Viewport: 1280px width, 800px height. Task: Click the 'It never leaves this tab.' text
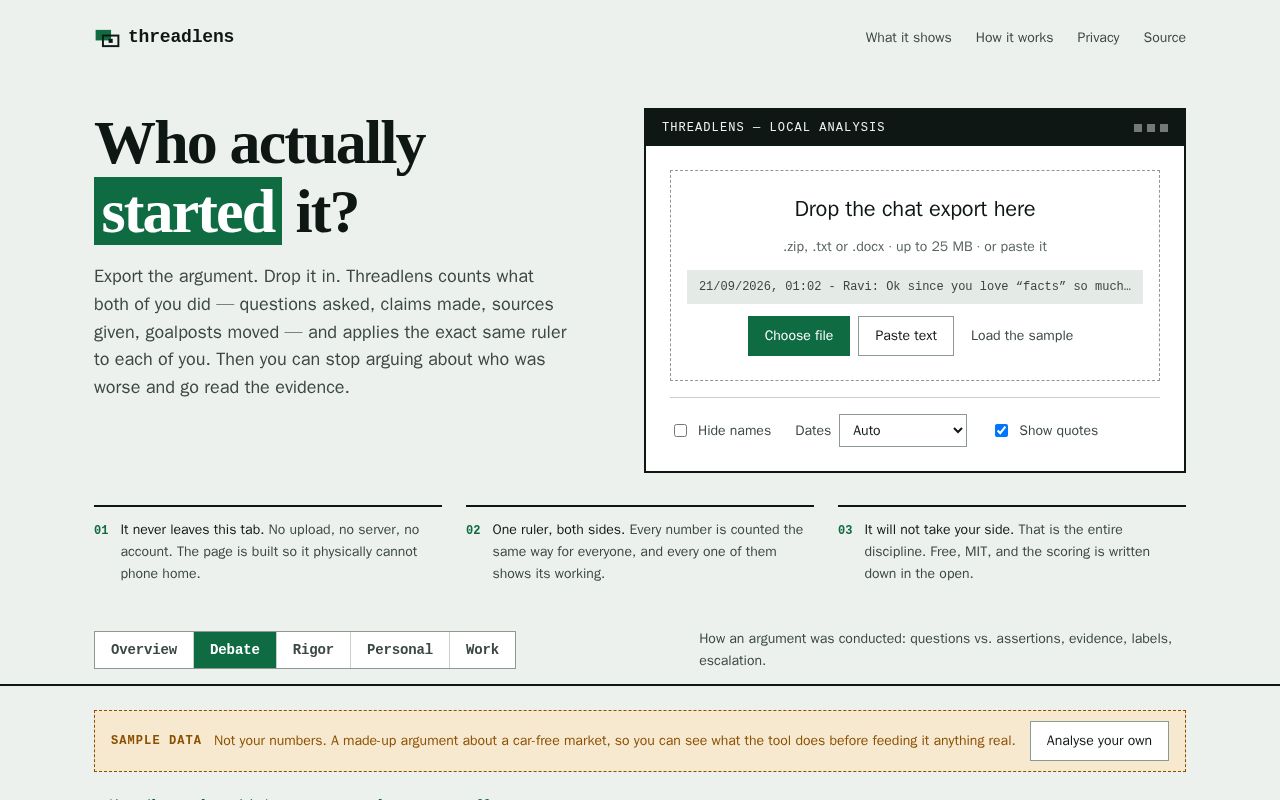coord(192,530)
